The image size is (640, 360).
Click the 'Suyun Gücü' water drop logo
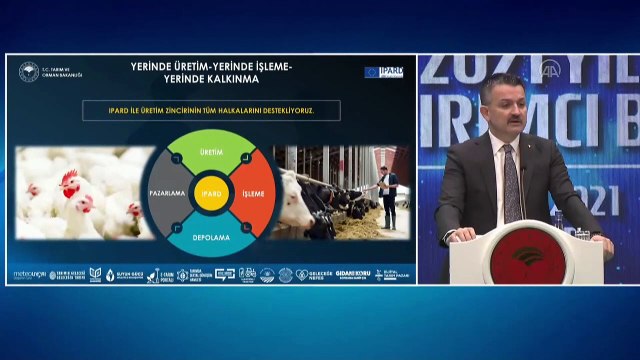pyautogui.click(x=124, y=275)
